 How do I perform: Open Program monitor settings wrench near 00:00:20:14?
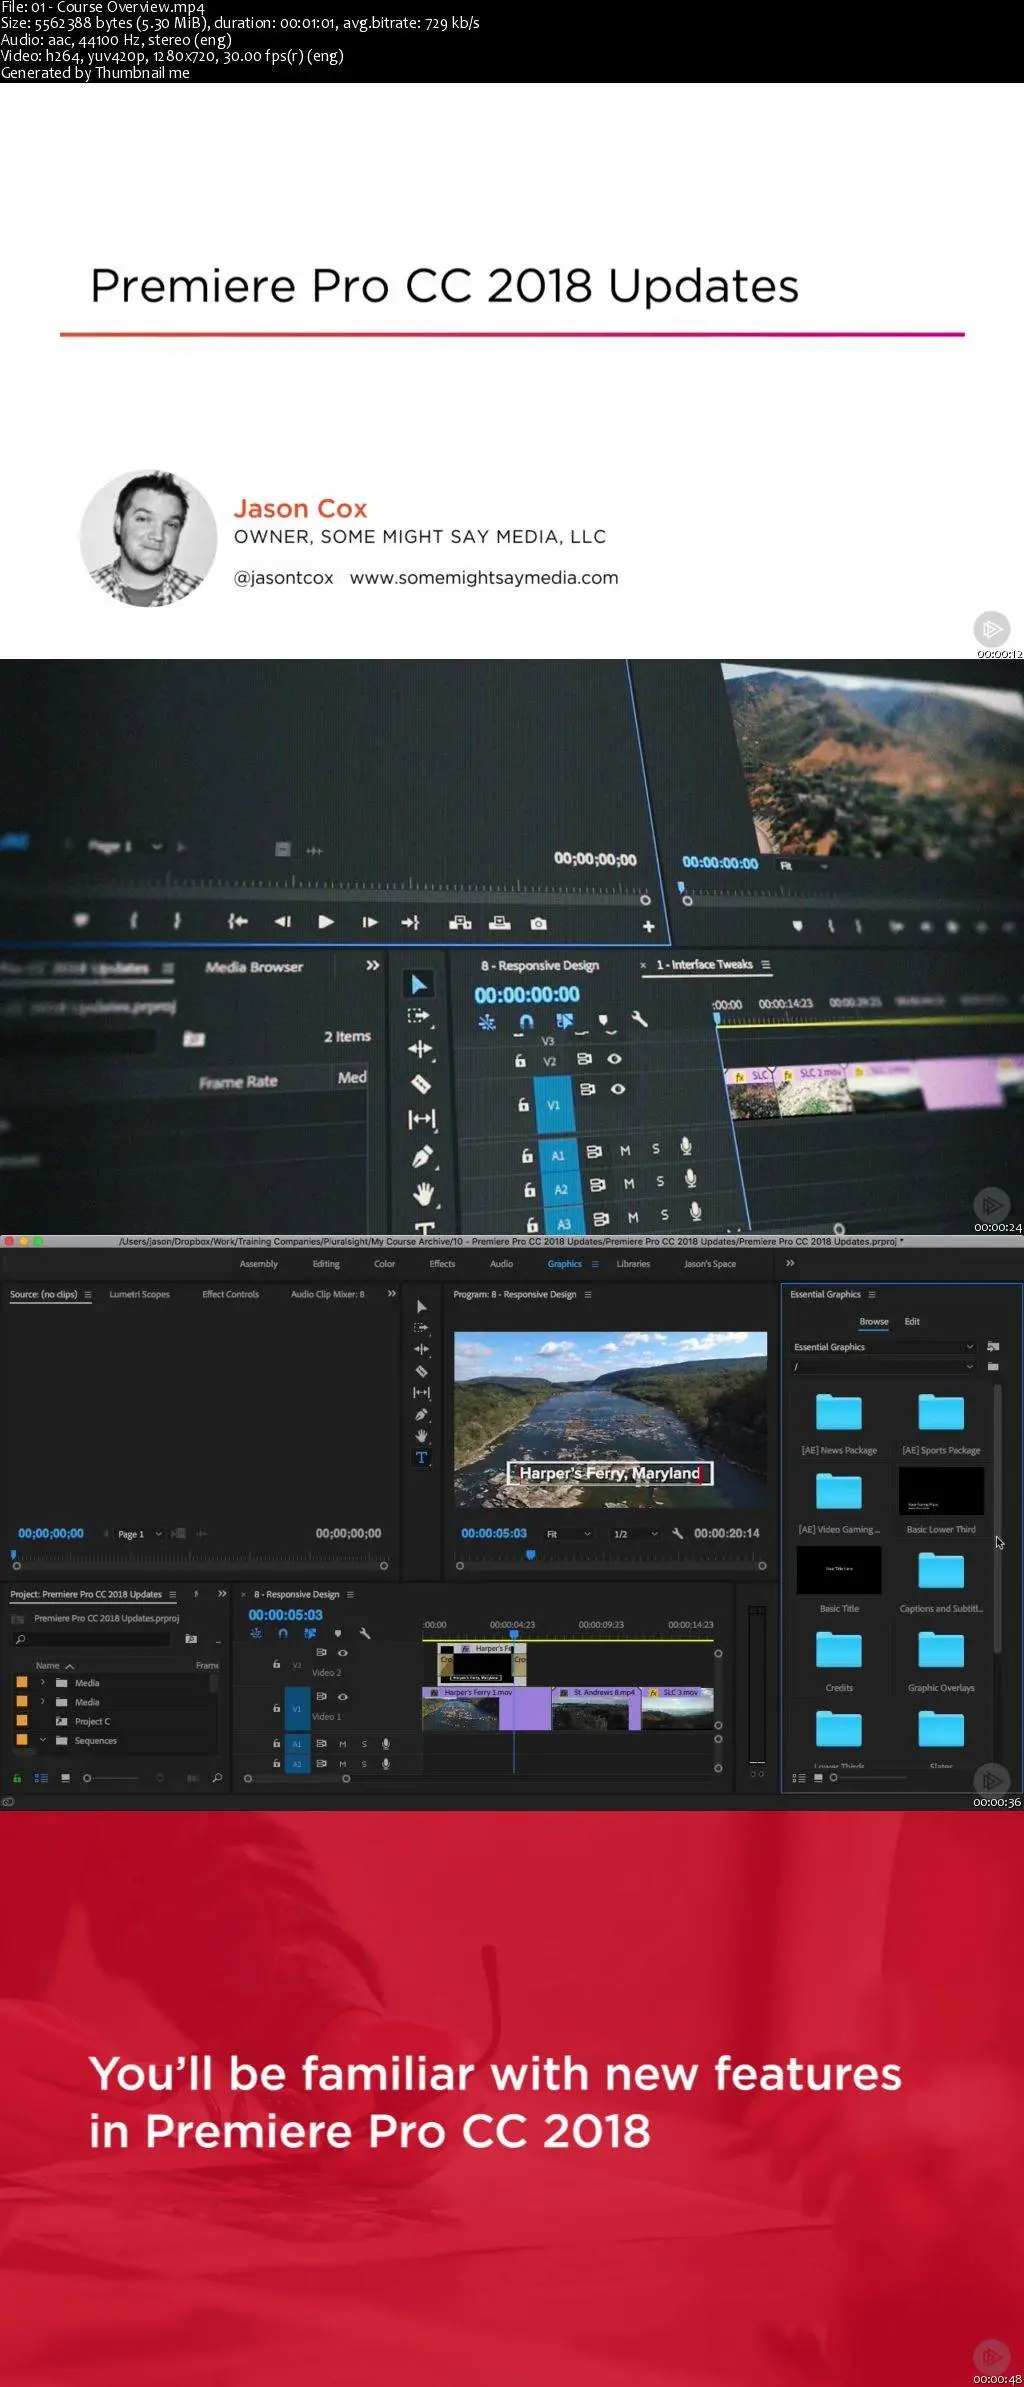(x=677, y=1534)
